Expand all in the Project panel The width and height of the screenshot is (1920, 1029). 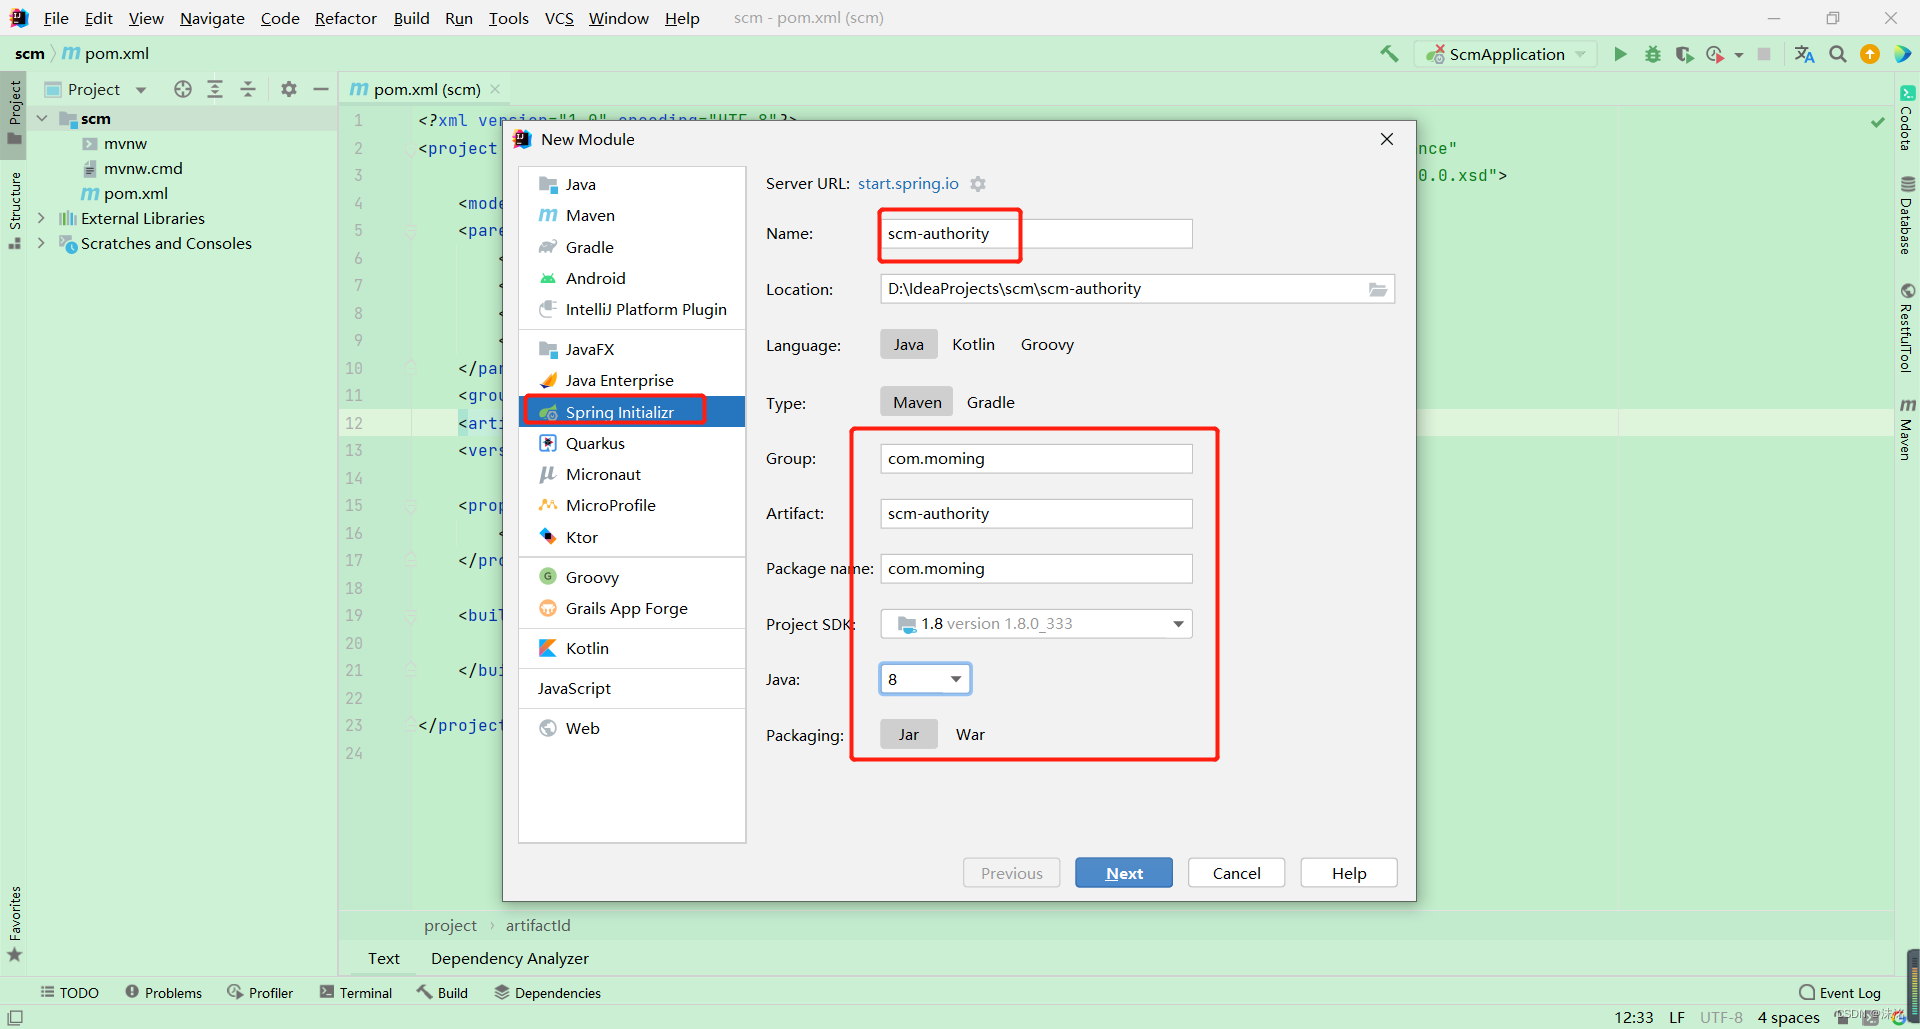(215, 89)
